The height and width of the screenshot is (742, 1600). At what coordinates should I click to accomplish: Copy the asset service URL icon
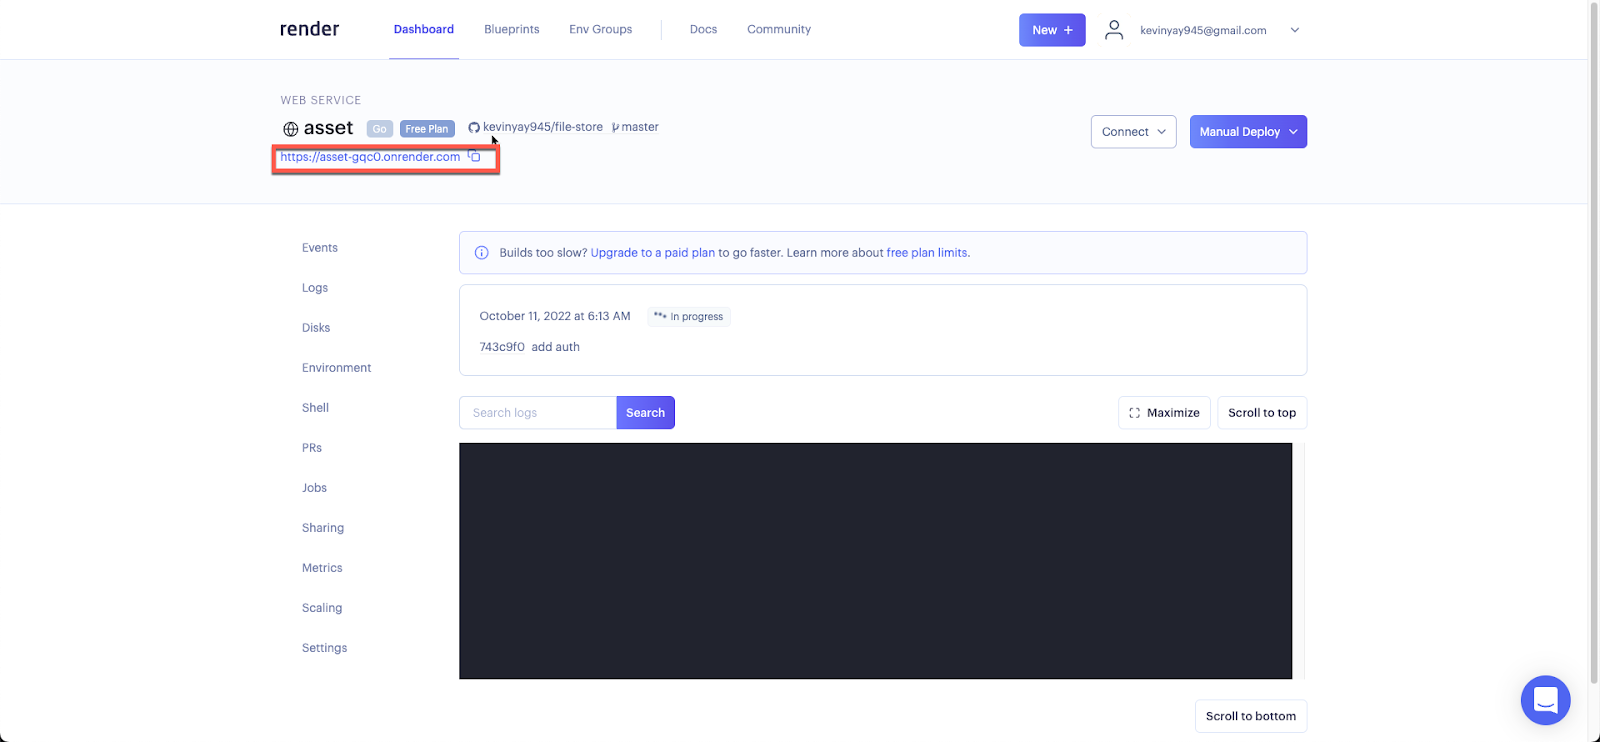coord(474,156)
